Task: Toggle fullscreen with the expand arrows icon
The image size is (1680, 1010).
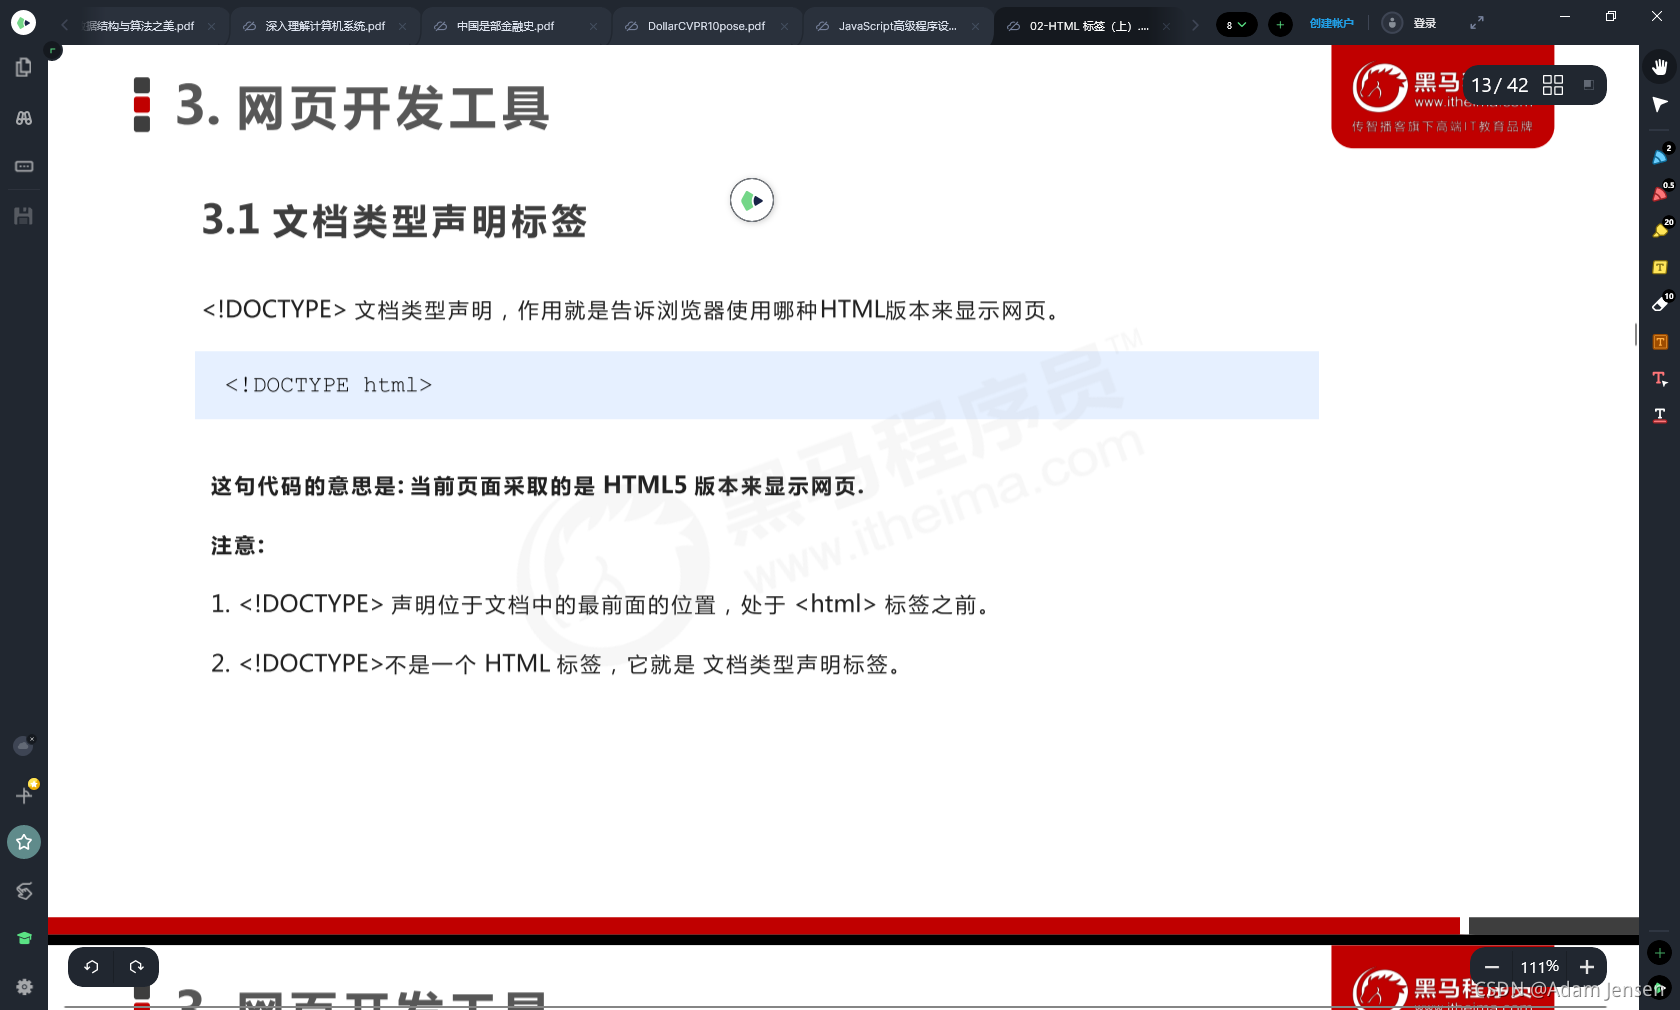Action: coord(1477,23)
